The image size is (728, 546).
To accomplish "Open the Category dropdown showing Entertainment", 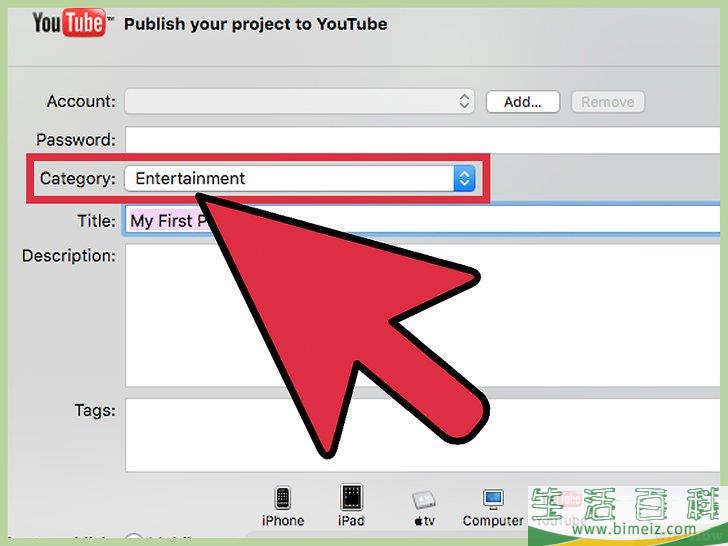I will [x=299, y=178].
